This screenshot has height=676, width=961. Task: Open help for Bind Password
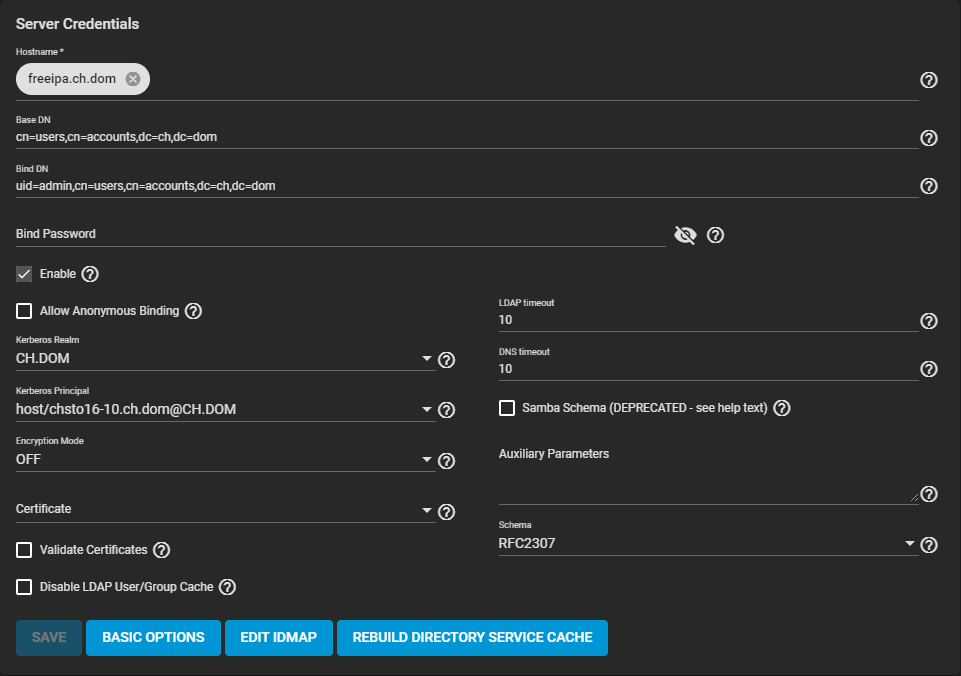tap(715, 235)
